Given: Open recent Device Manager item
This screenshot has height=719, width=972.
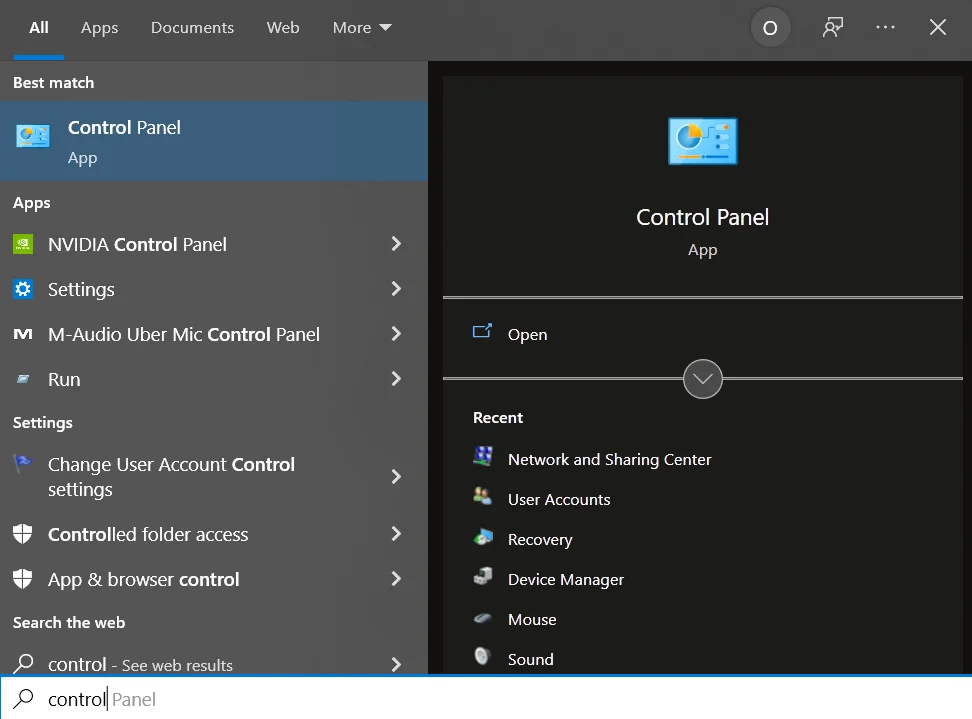Looking at the screenshot, I should tap(566, 580).
